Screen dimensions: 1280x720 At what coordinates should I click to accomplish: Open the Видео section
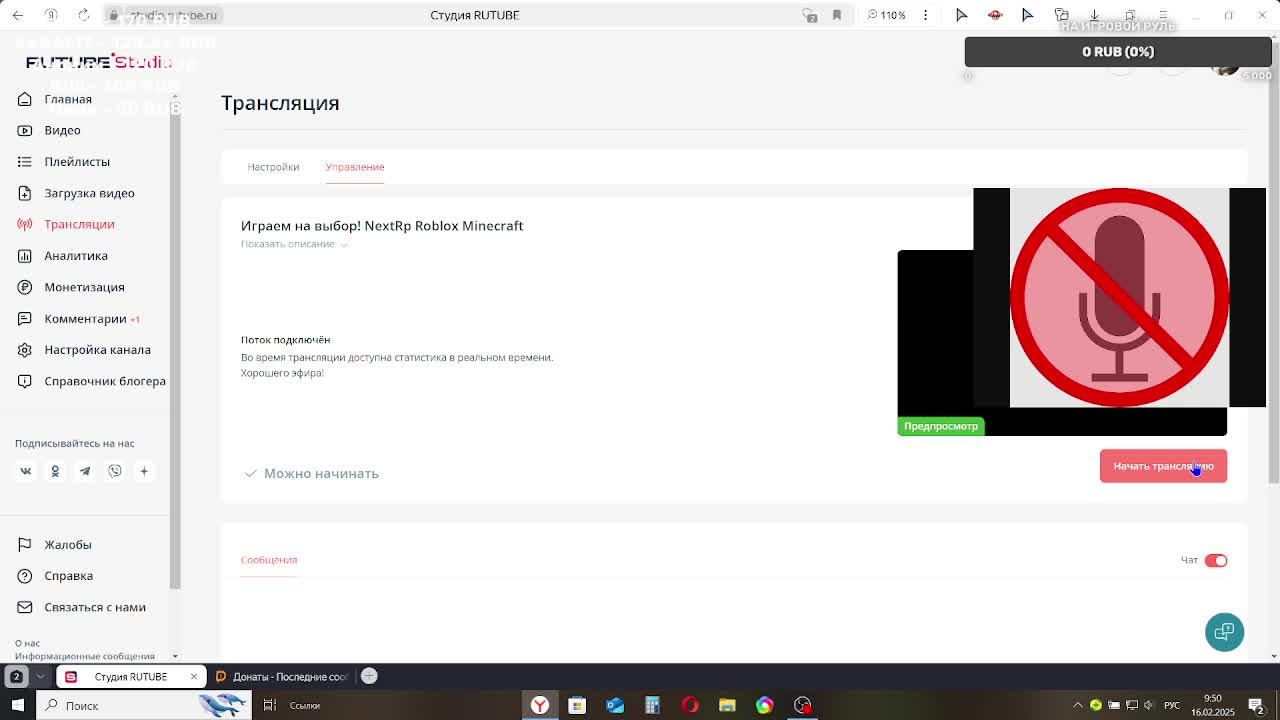tap(62, 130)
